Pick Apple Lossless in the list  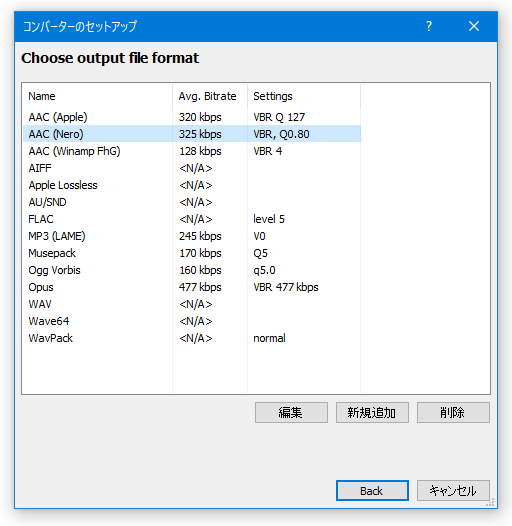coord(192,185)
